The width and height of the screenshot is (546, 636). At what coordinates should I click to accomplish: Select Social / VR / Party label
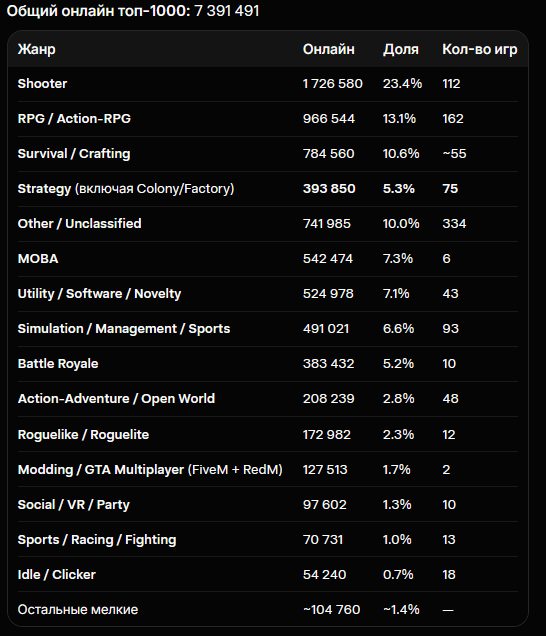(73, 505)
